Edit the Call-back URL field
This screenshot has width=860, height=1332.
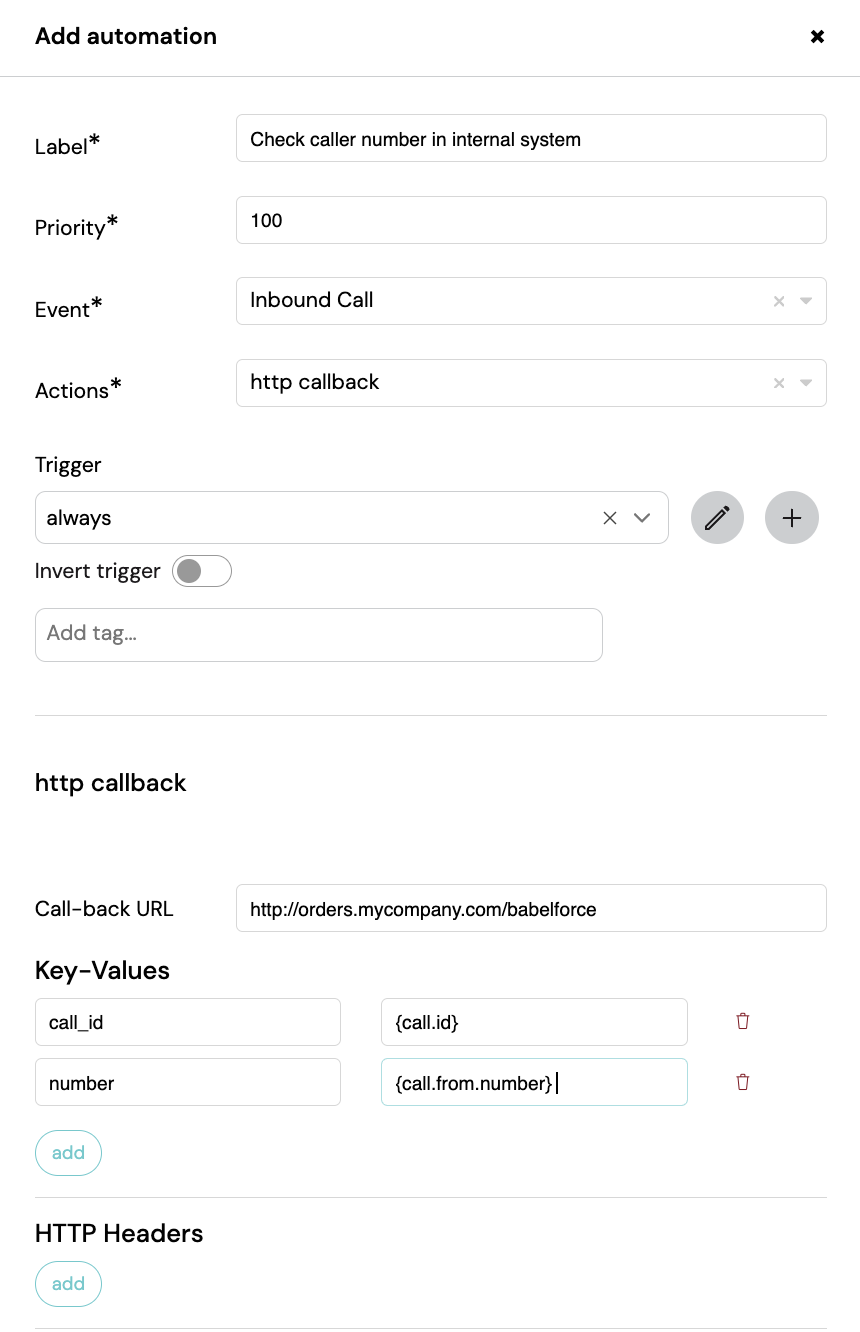click(x=531, y=908)
